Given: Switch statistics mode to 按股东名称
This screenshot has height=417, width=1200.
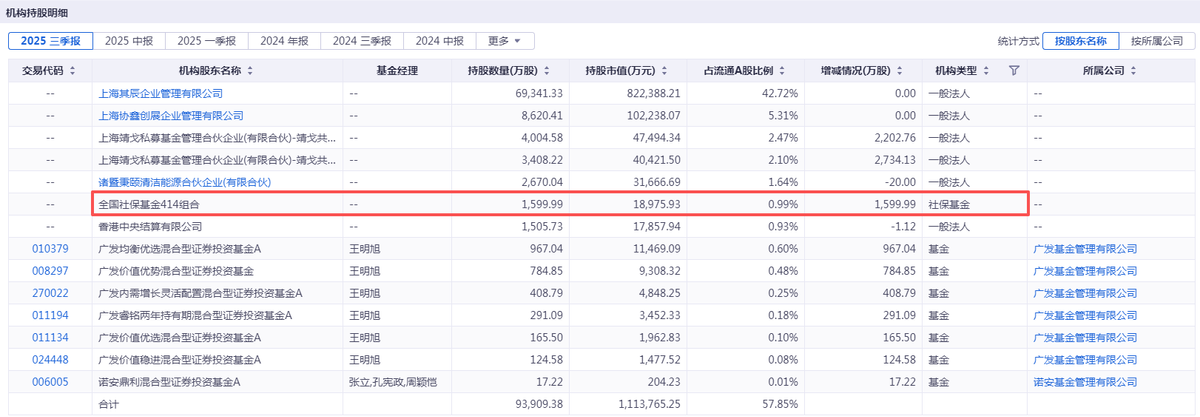Looking at the screenshot, I should coord(1080,41).
